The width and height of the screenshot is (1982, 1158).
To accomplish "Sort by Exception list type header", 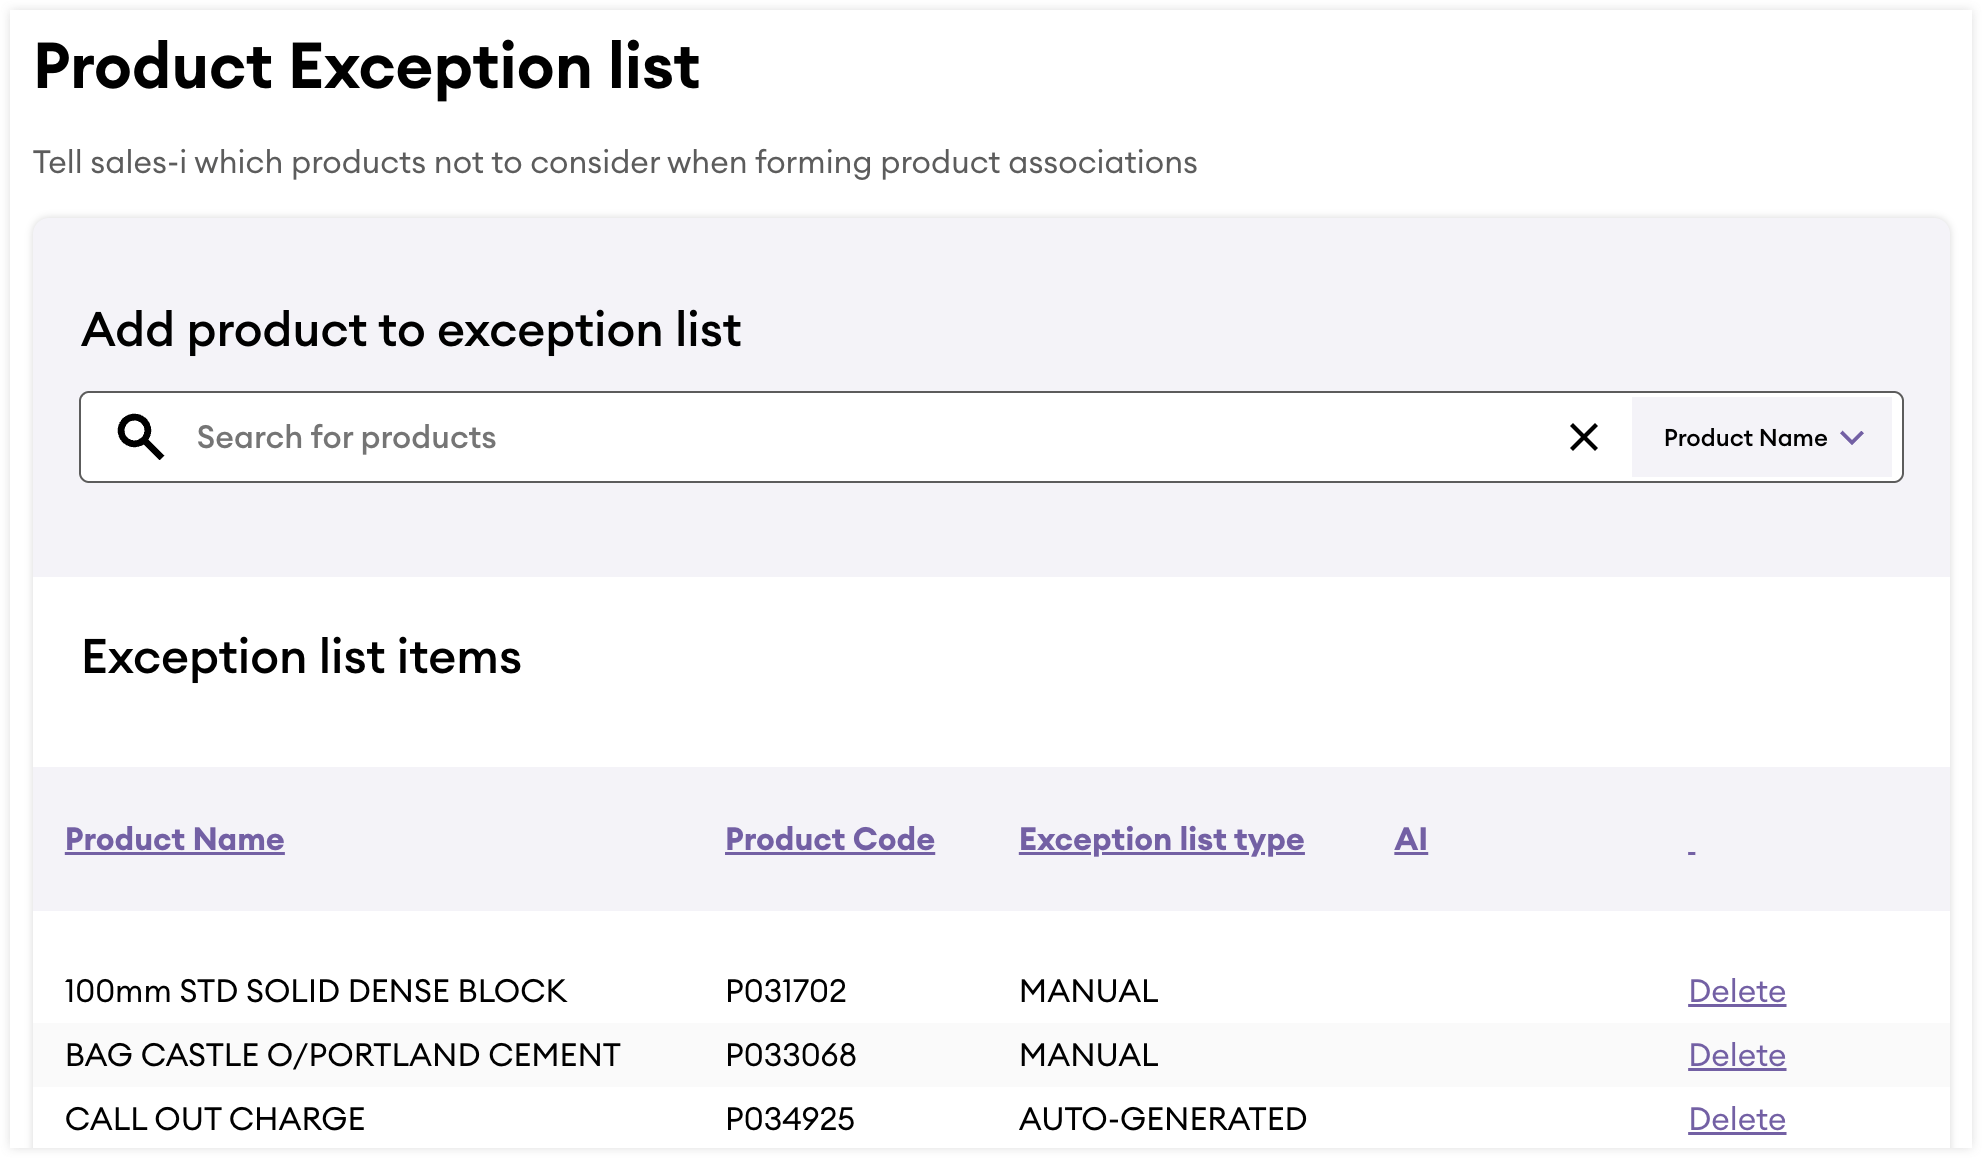I will [1161, 839].
